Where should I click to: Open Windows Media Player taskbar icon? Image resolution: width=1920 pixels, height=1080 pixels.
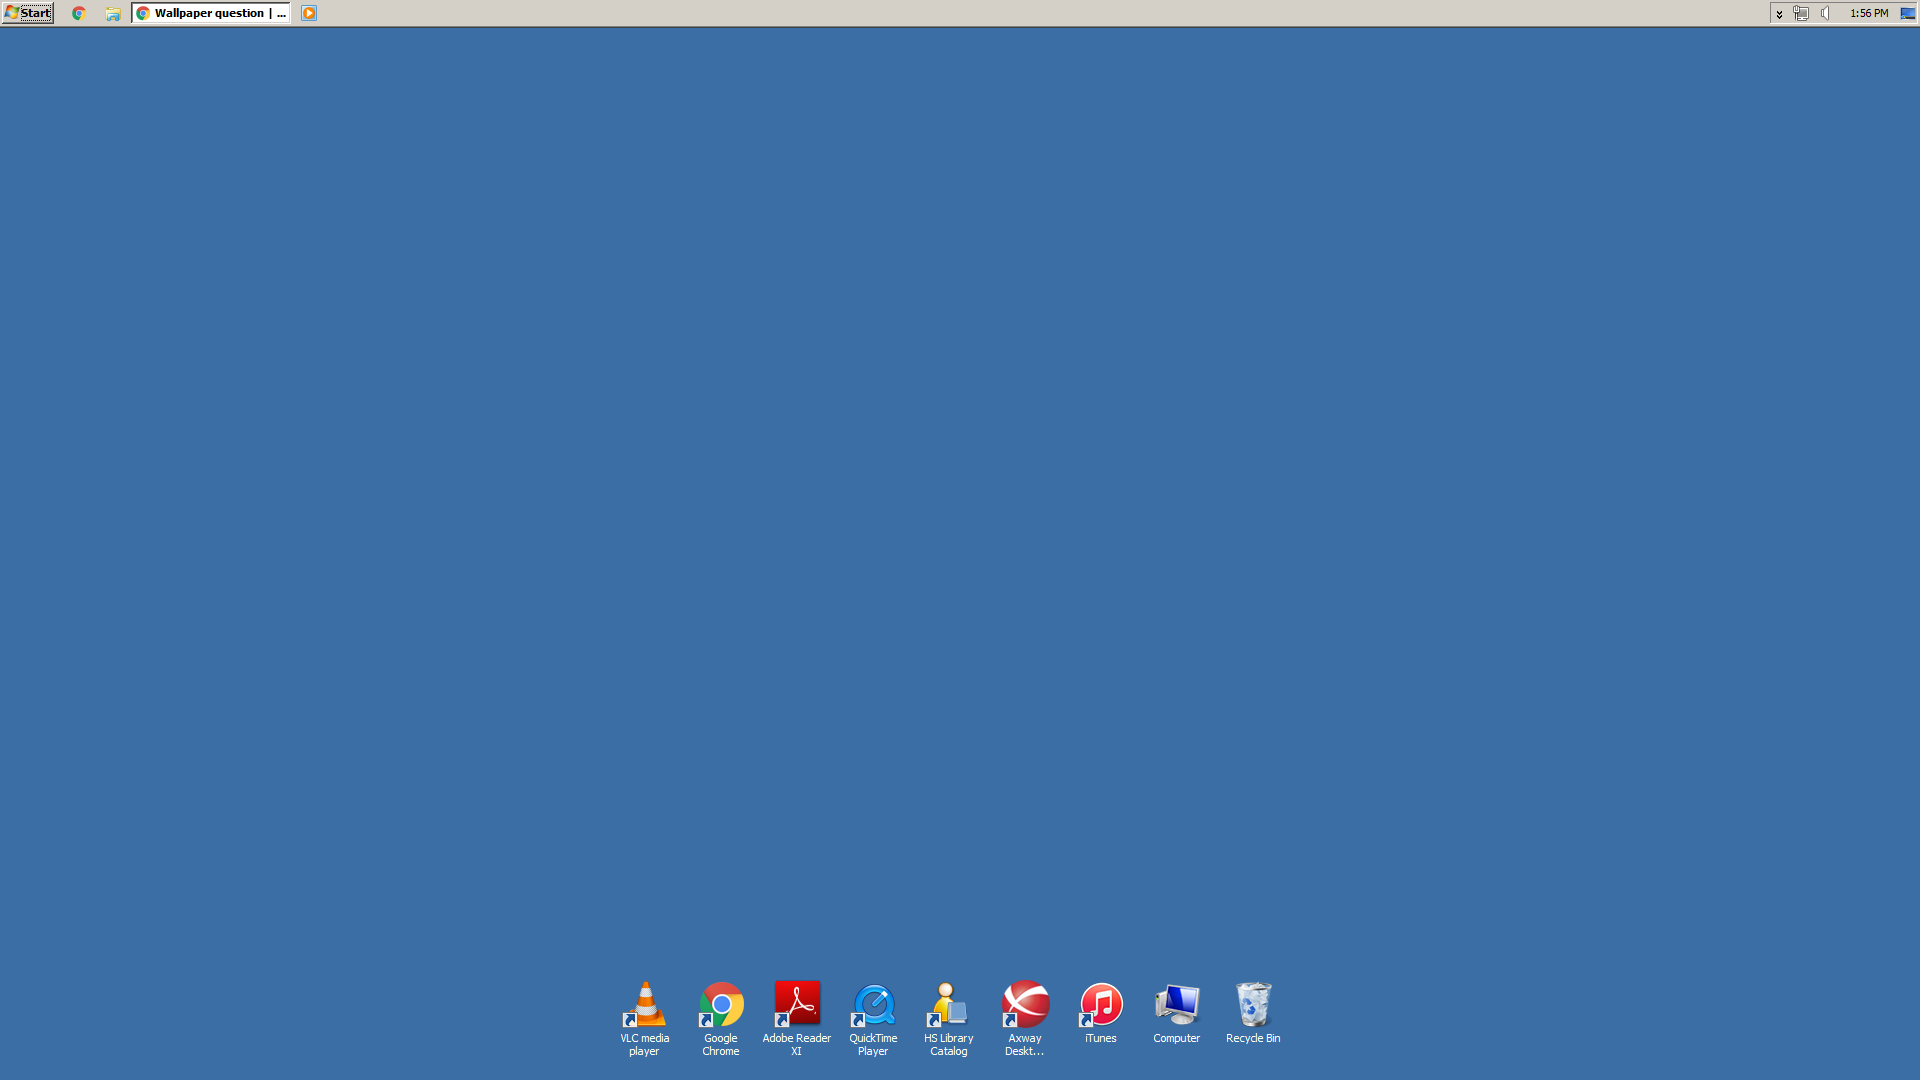pos(309,13)
